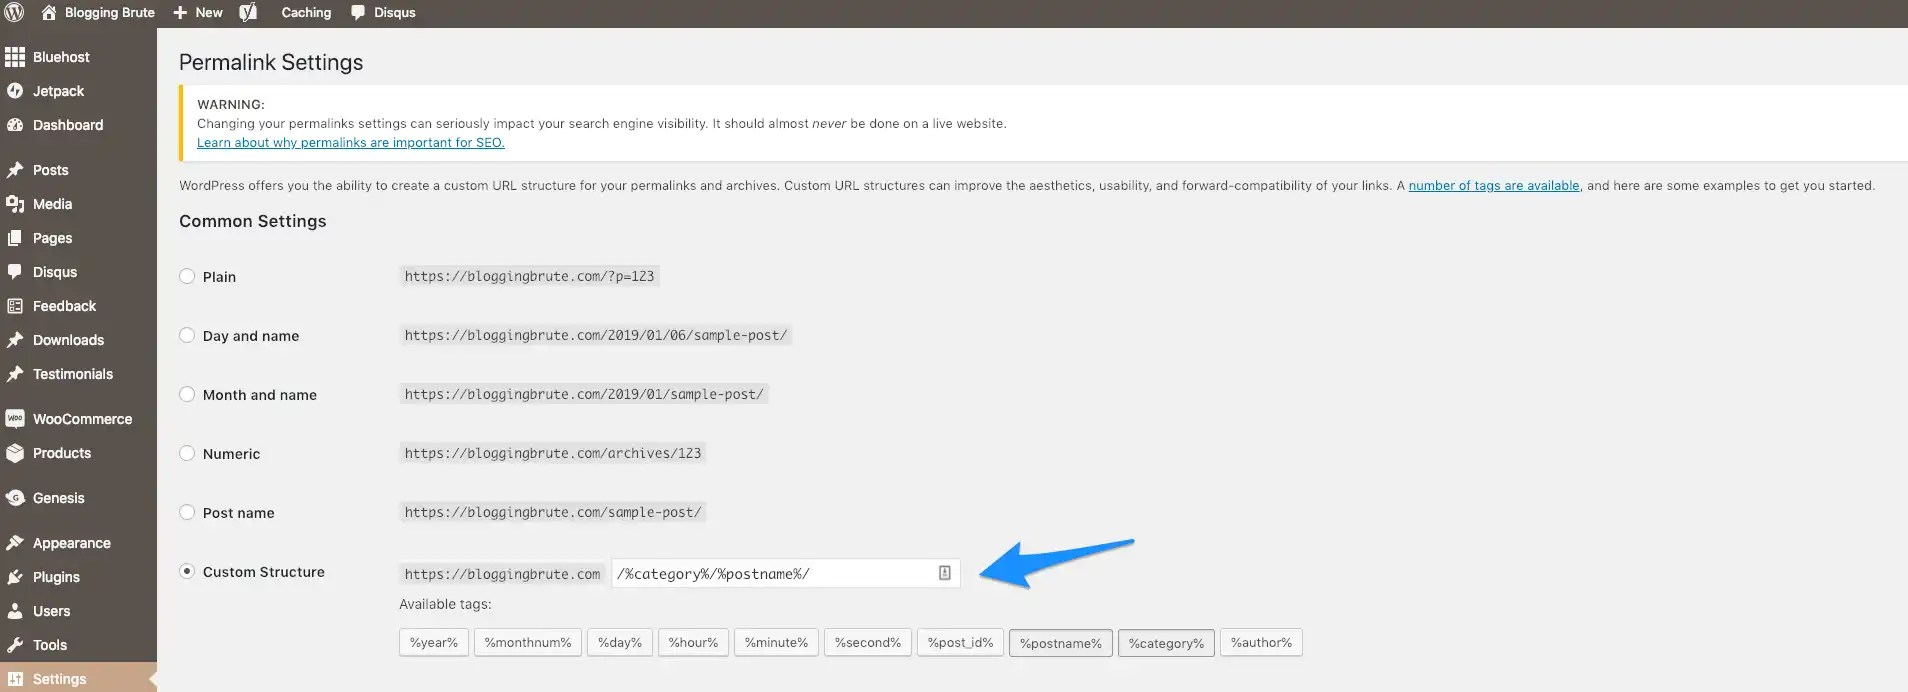Select the Custom Structure radio button
The image size is (1908, 692).
(x=187, y=571)
